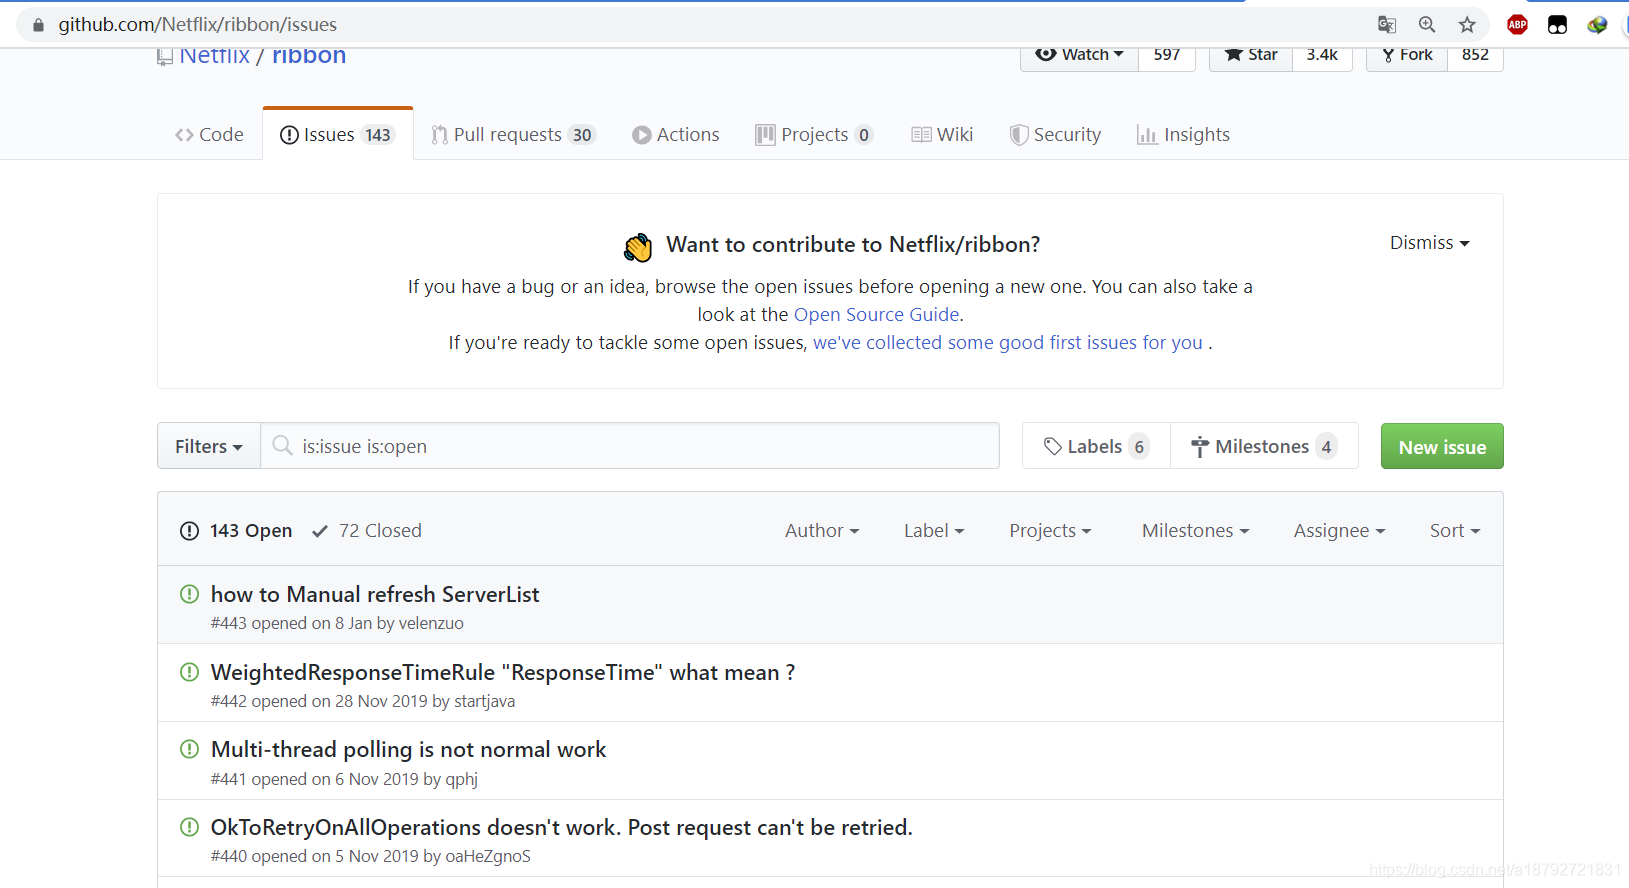Screen dimensions: 1629x888
Task: Open the Sort dropdown
Action: pos(1455,531)
